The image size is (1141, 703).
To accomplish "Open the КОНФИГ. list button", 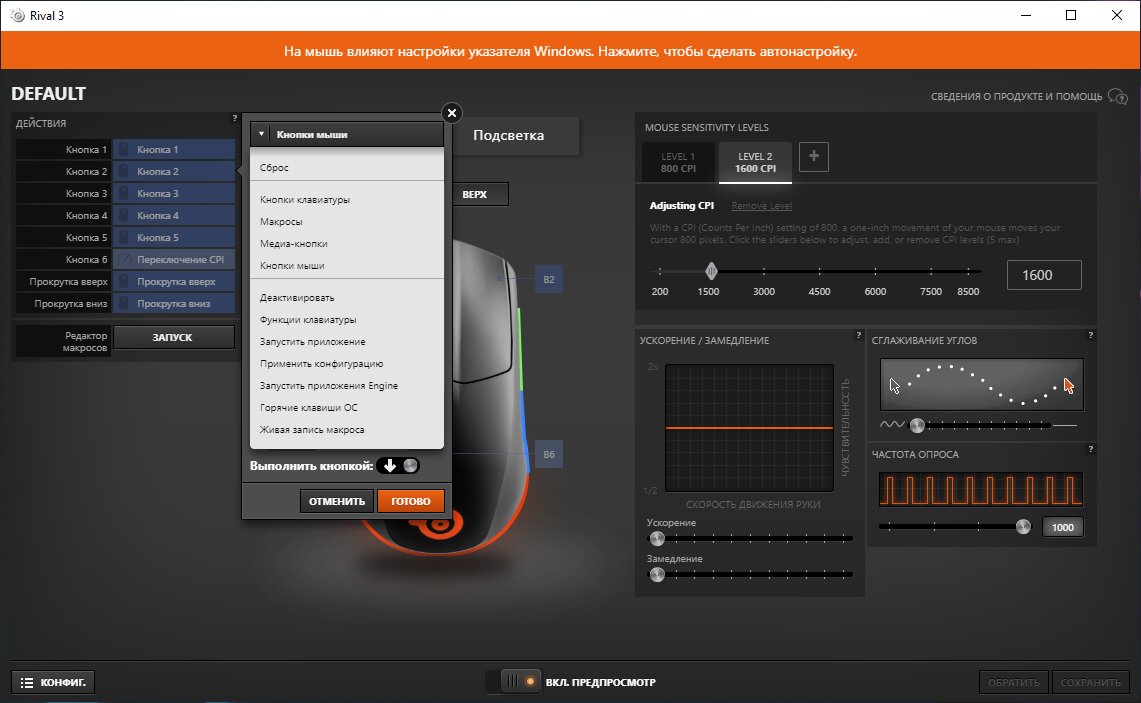I will coord(53,683).
